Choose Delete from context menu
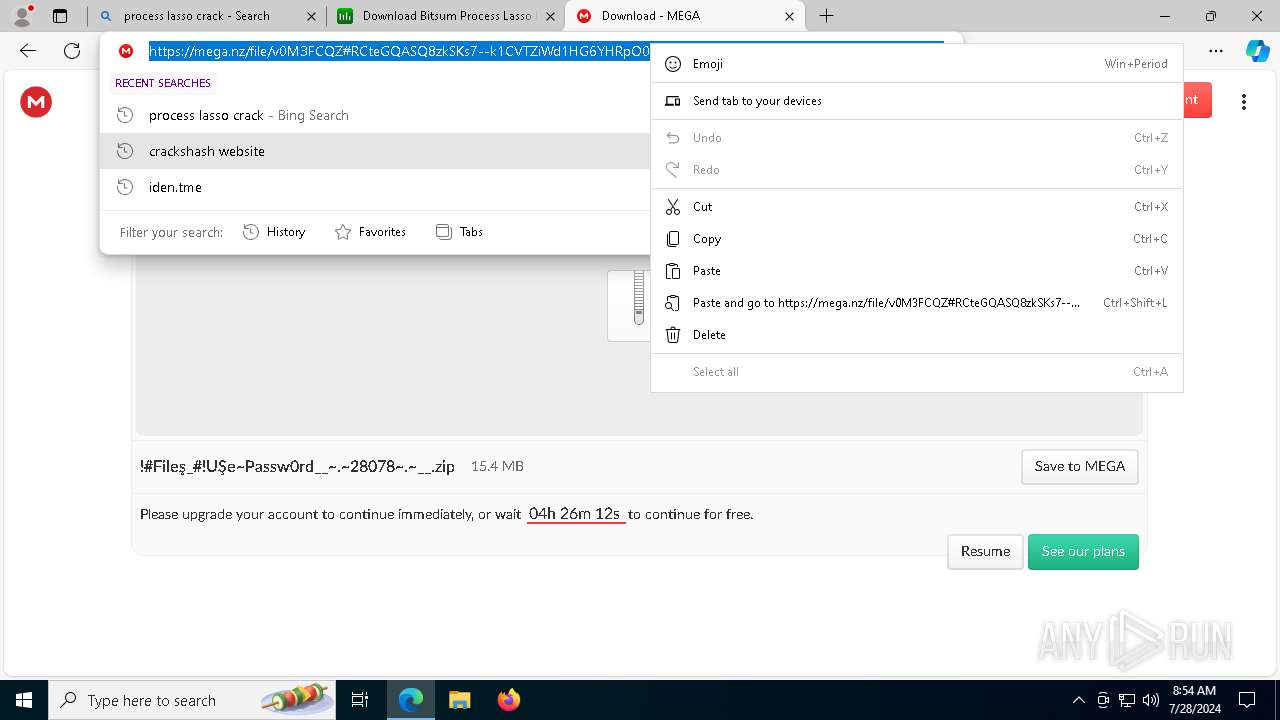The width and height of the screenshot is (1280, 720). [x=916, y=335]
